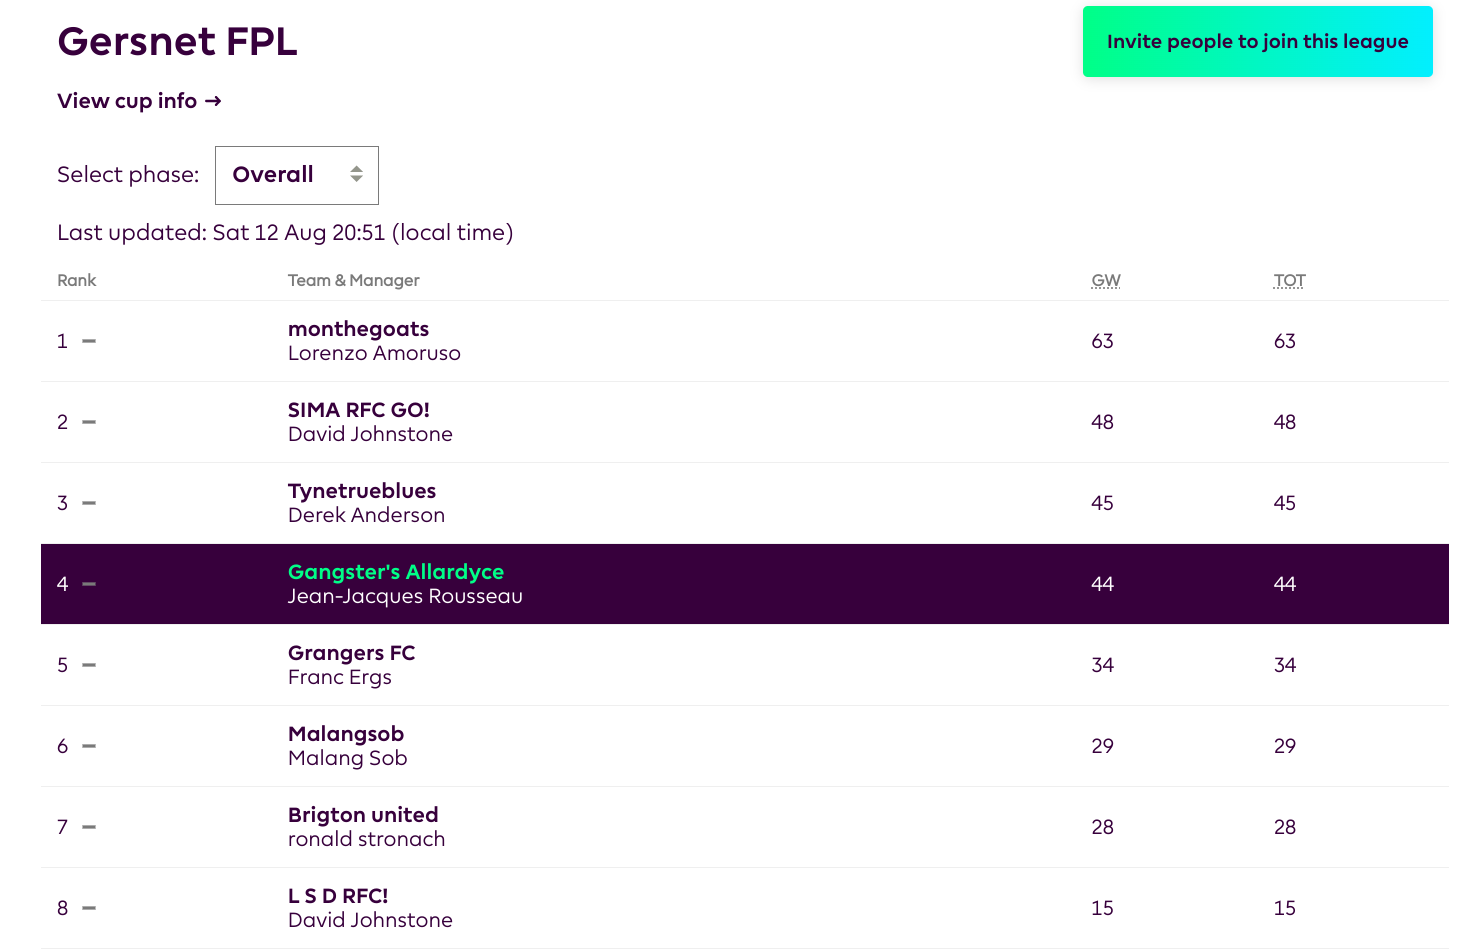Go to the Grangers FC team
This screenshot has height=952, width=1474.
pyautogui.click(x=351, y=653)
